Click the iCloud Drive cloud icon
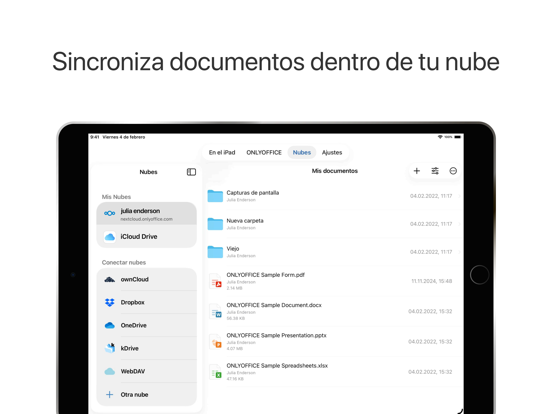Image resolution: width=552 pixels, height=414 pixels. click(x=109, y=237)
